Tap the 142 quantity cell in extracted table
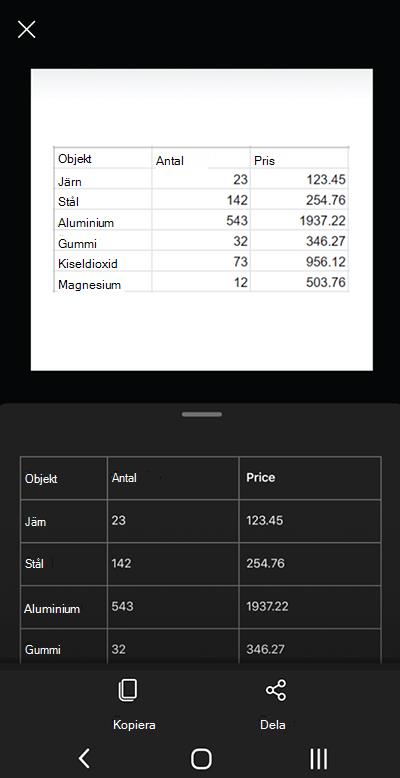This screenshot has width=400, height=778. 173,564
